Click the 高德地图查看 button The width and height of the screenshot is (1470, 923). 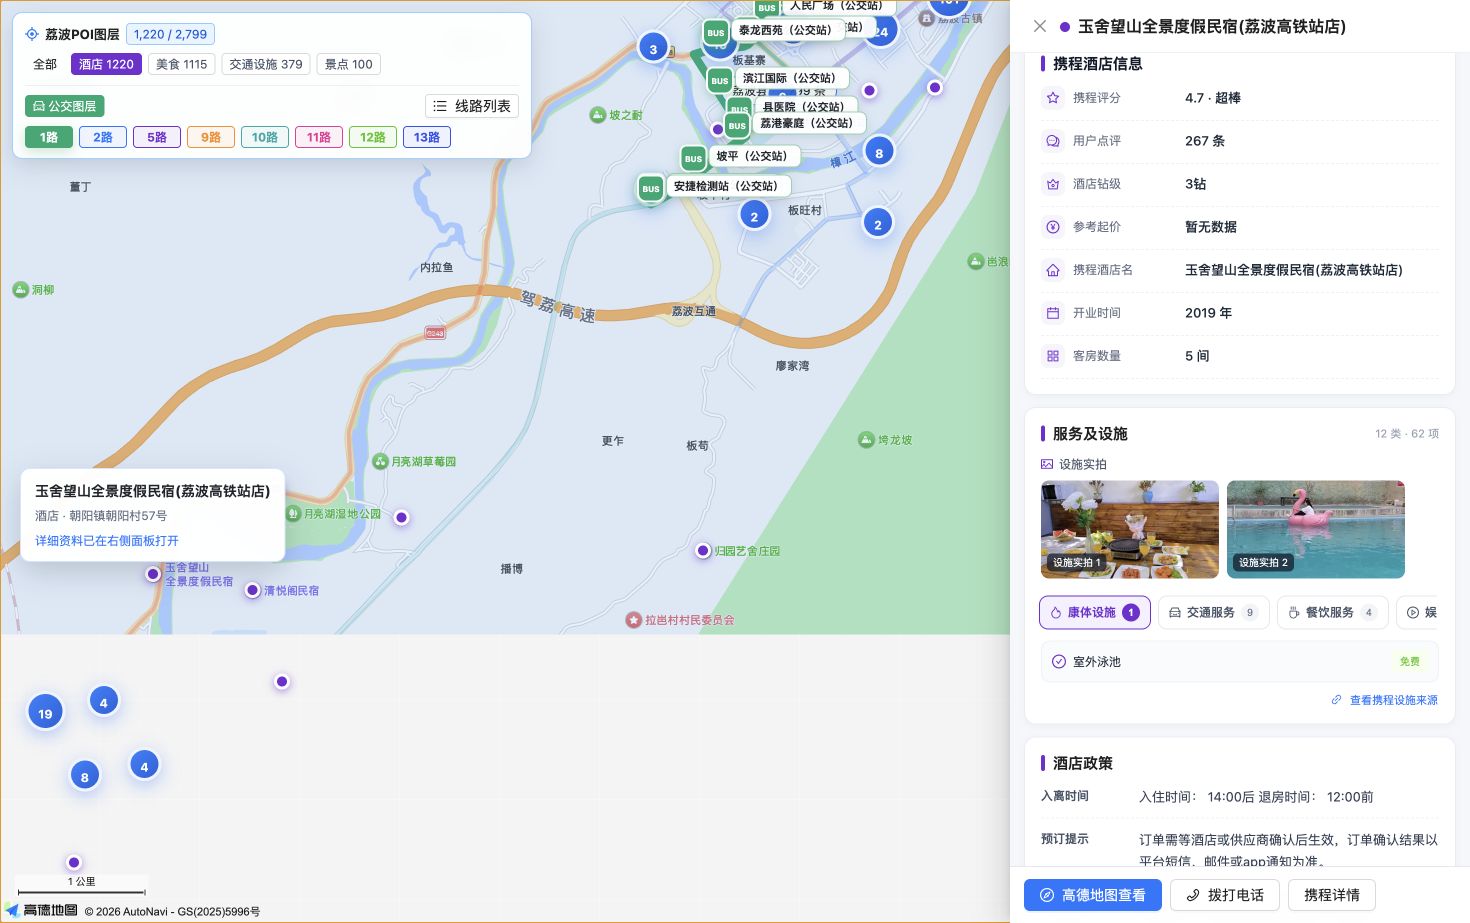point(1093,895)
